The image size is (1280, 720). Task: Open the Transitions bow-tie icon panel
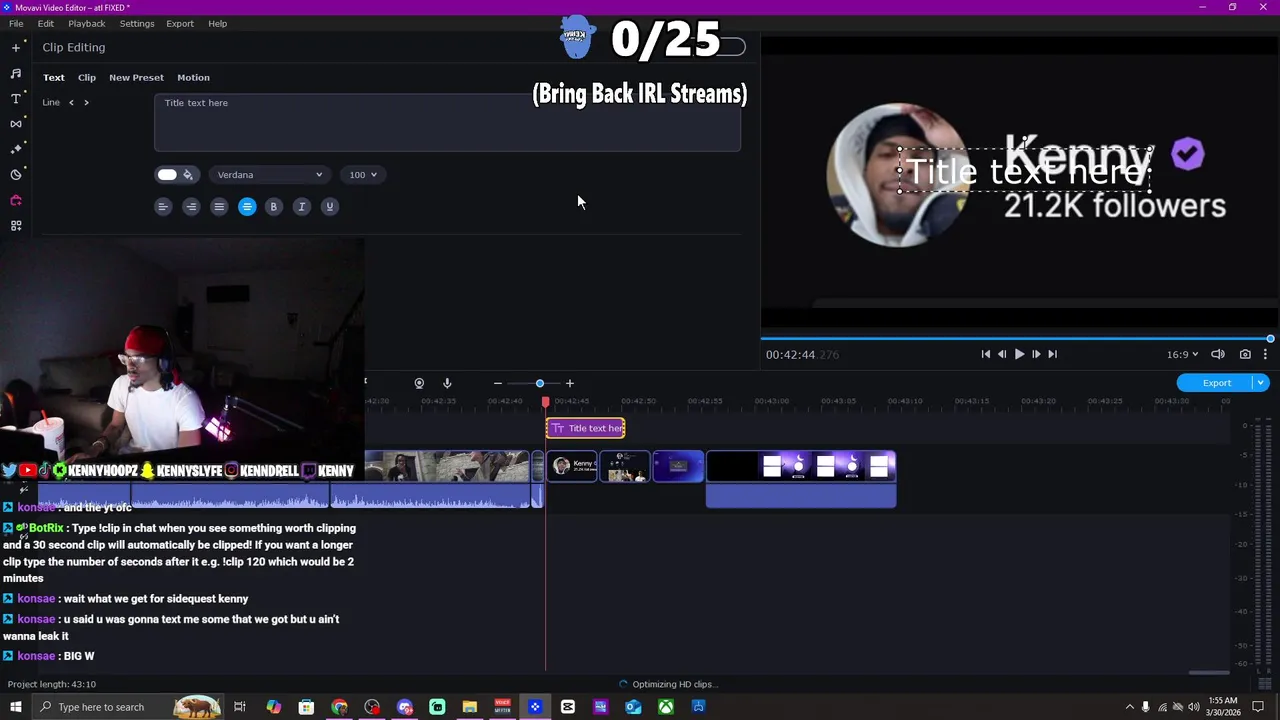point(16,124)
